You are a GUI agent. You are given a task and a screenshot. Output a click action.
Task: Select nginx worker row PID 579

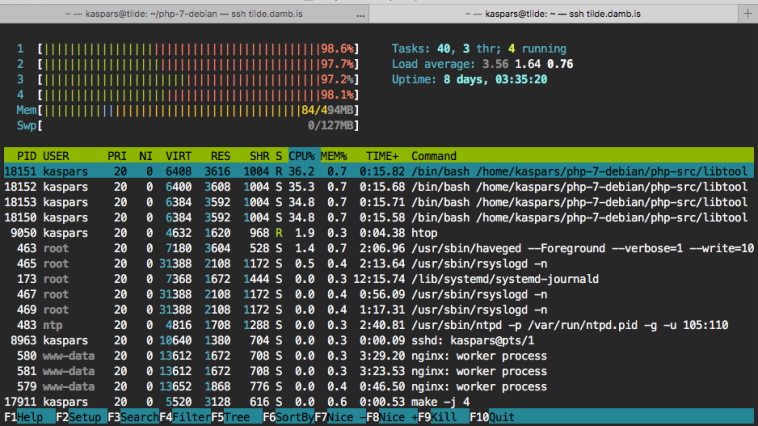379,387
